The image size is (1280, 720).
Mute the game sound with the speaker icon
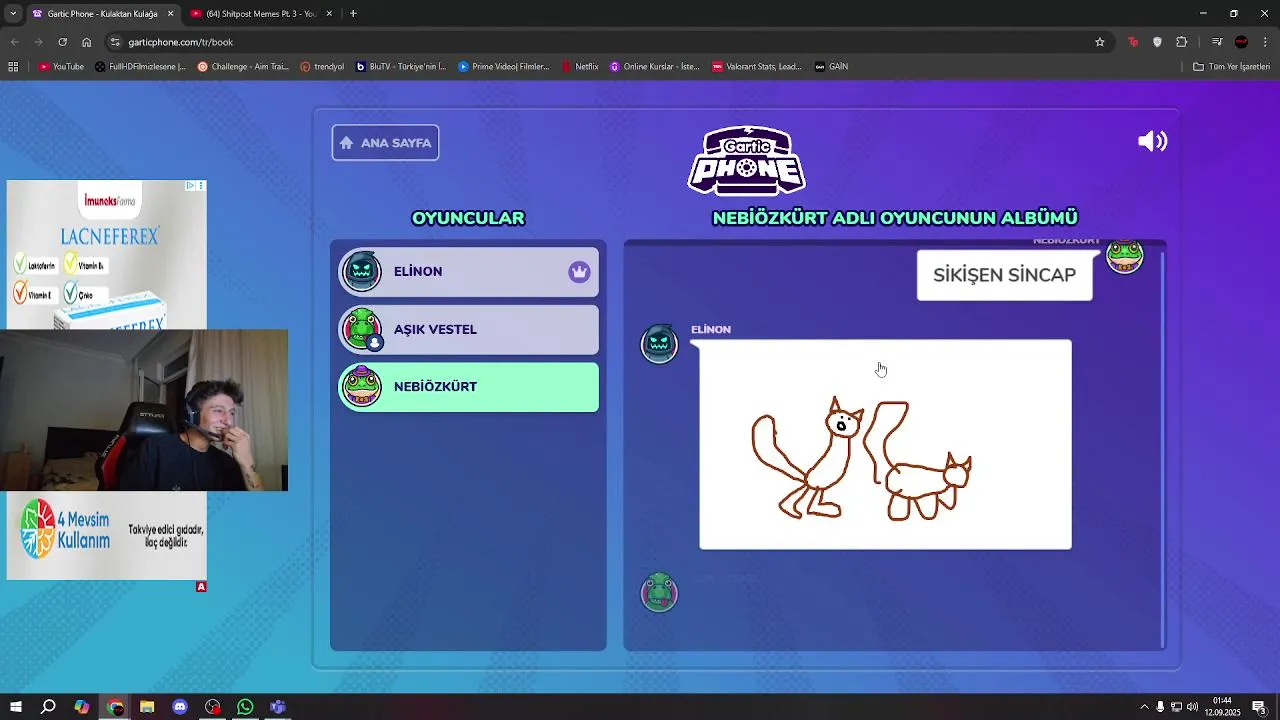(x=1152, y=141)
